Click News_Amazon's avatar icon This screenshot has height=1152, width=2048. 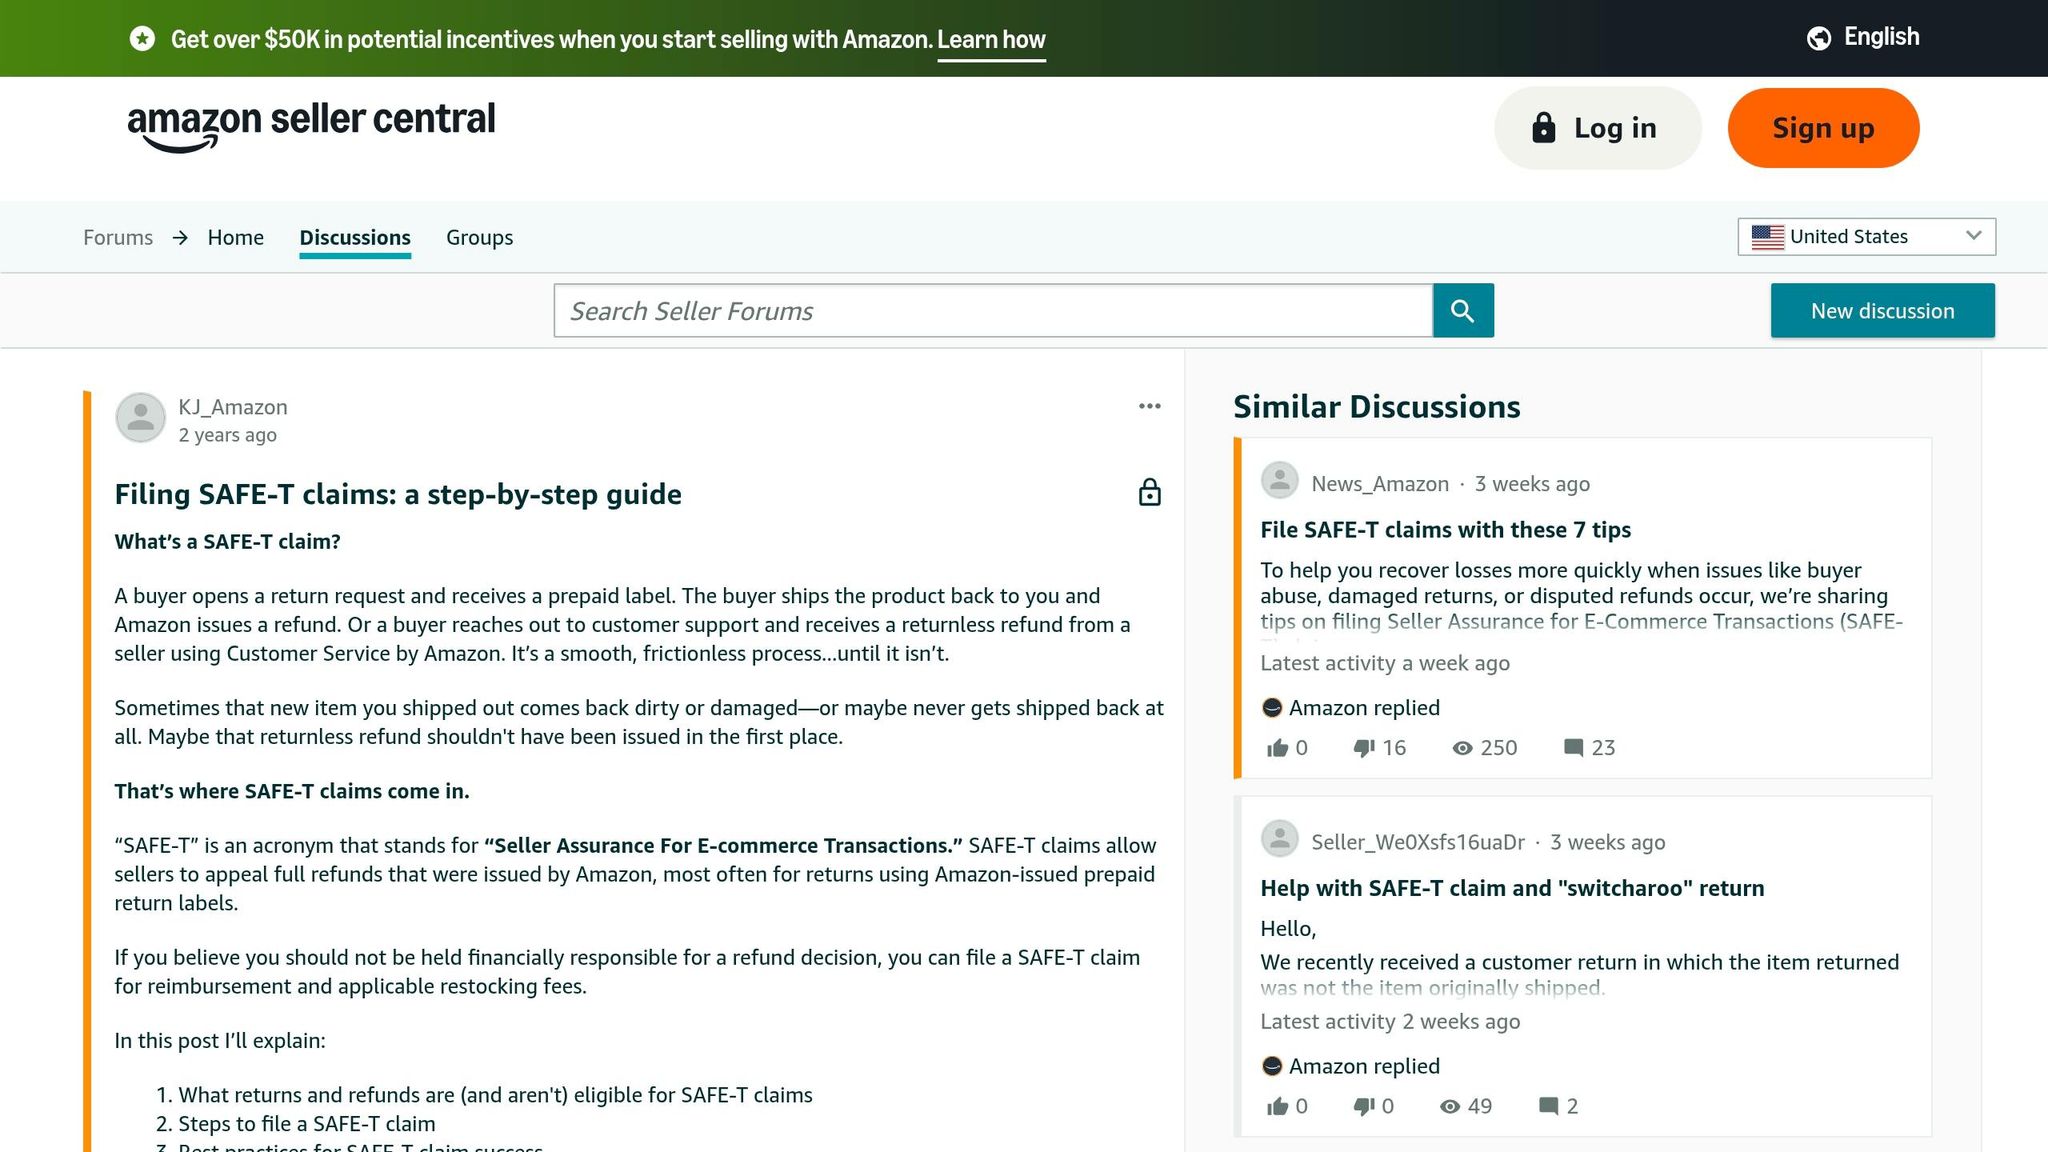click(1279, 481)
